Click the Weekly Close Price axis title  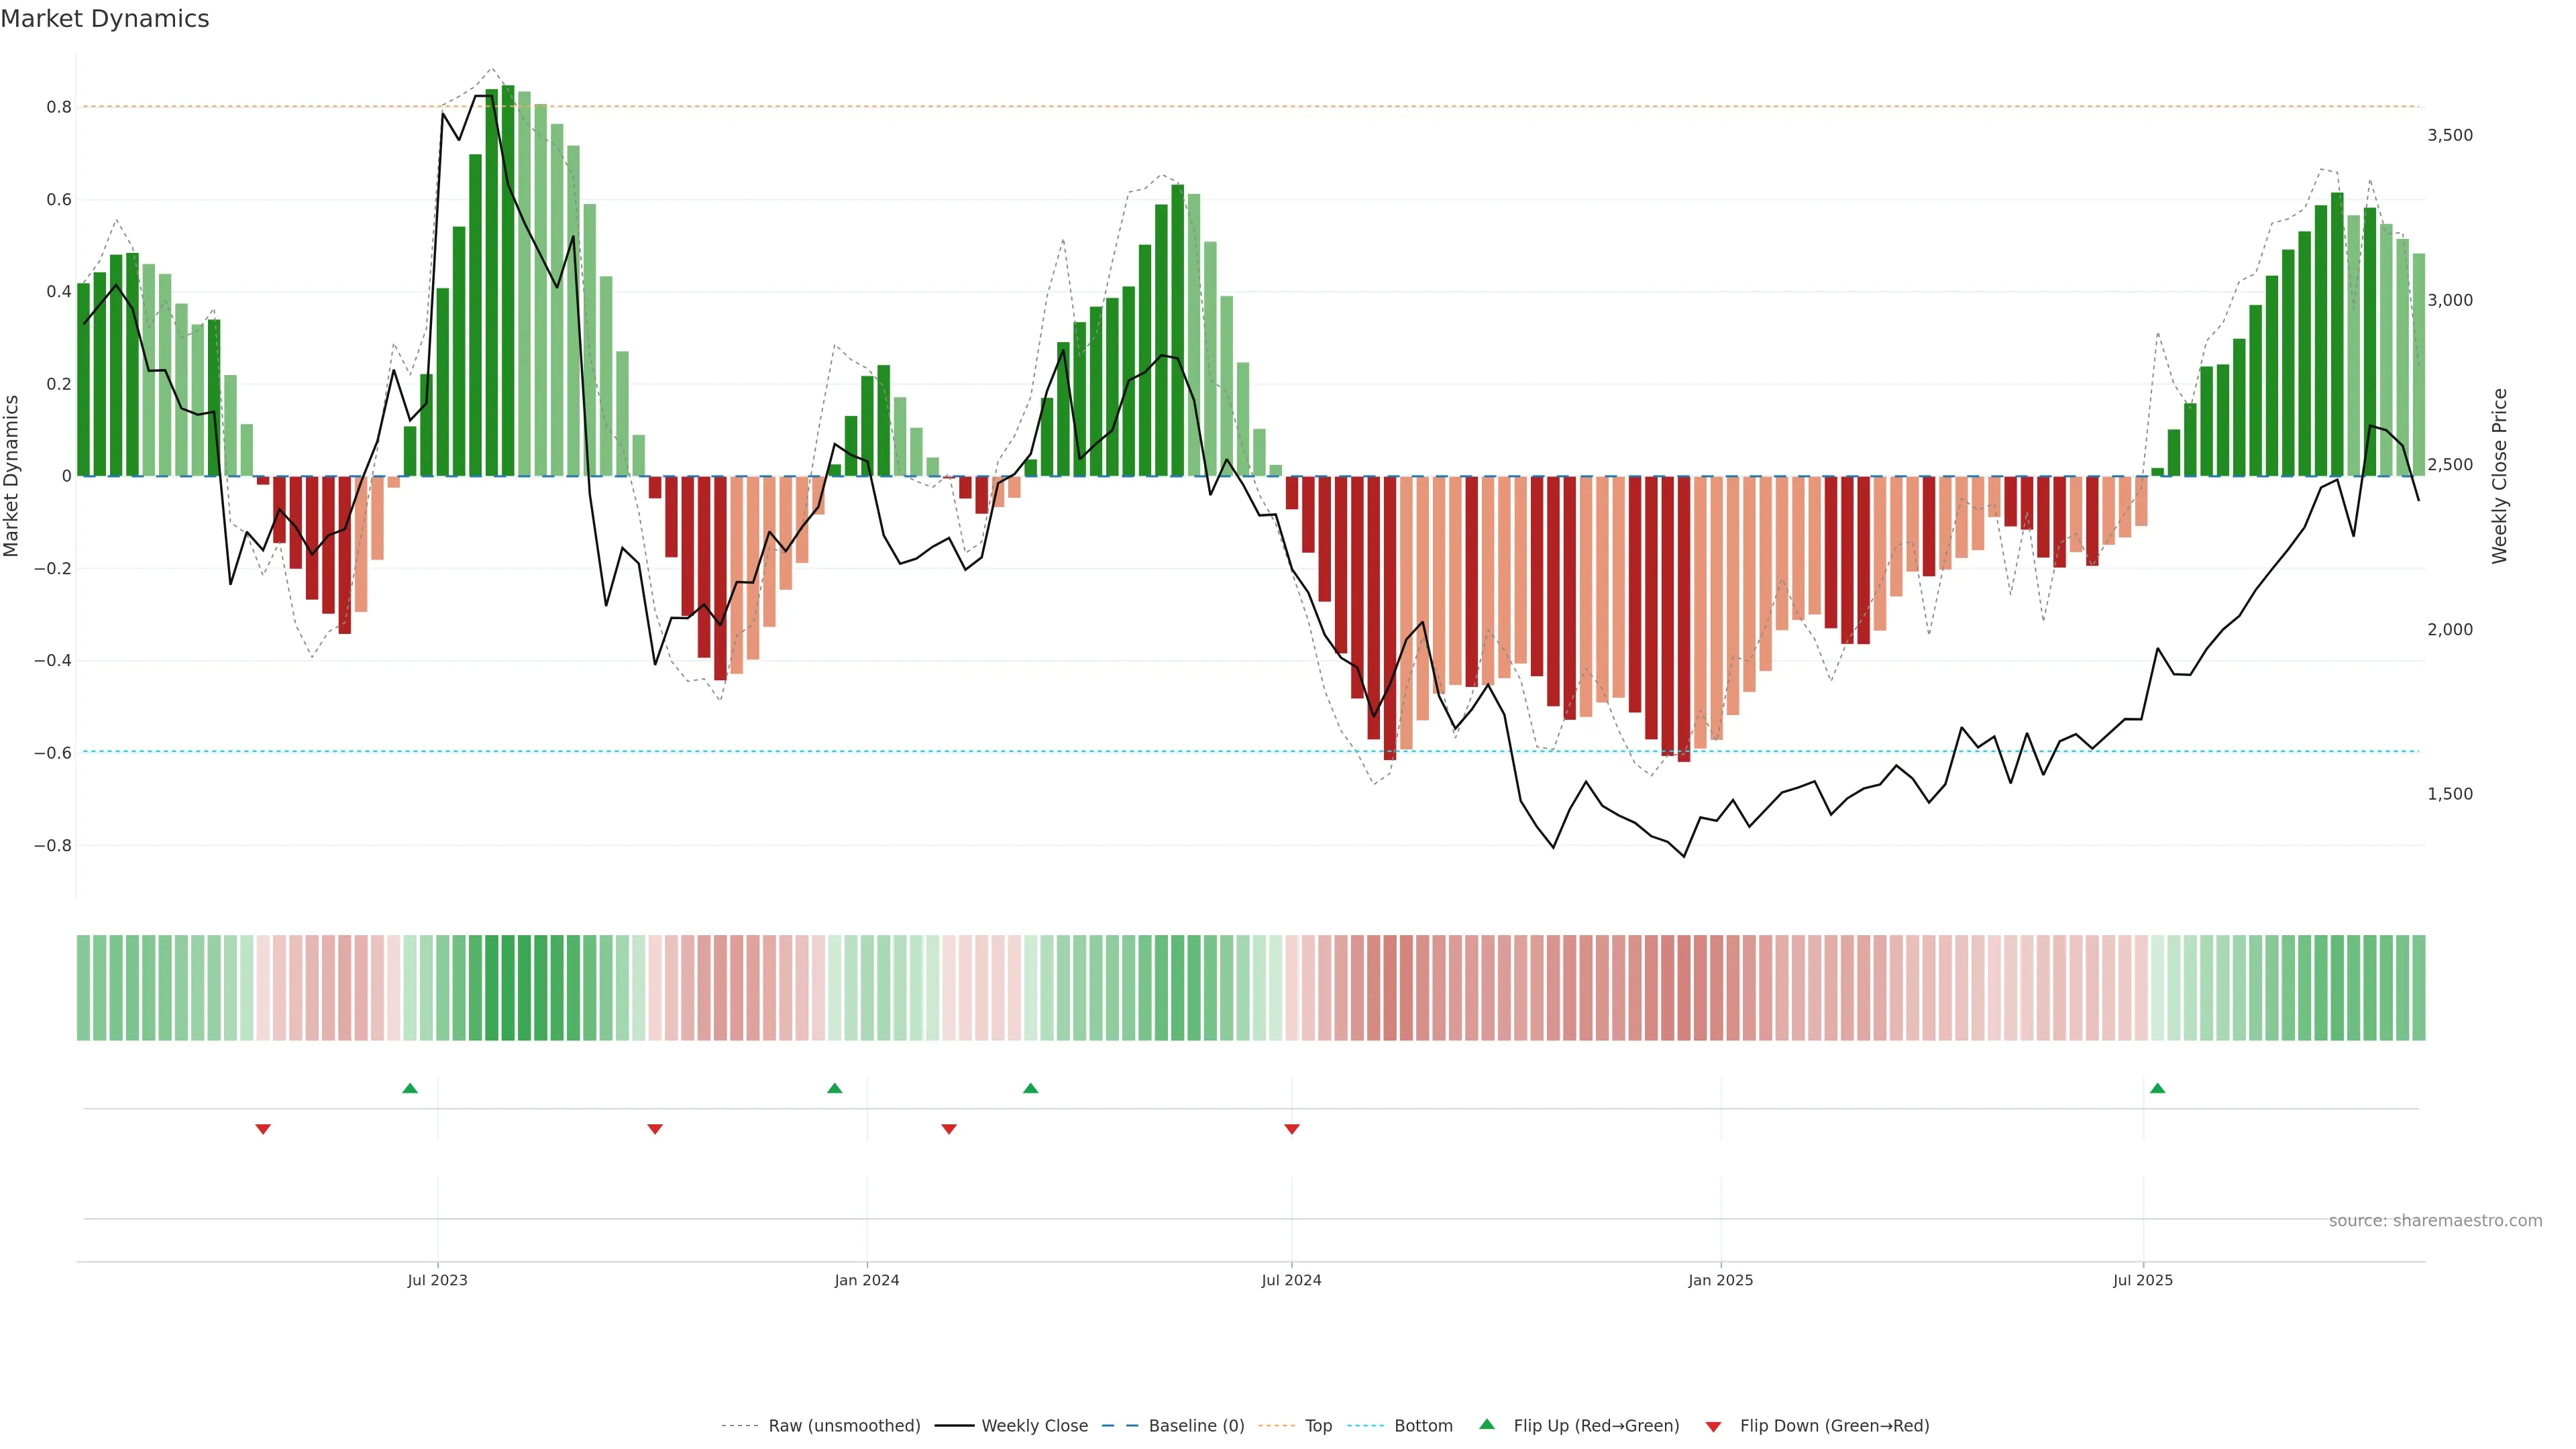pyautogui.click(x=2499, y=476)
